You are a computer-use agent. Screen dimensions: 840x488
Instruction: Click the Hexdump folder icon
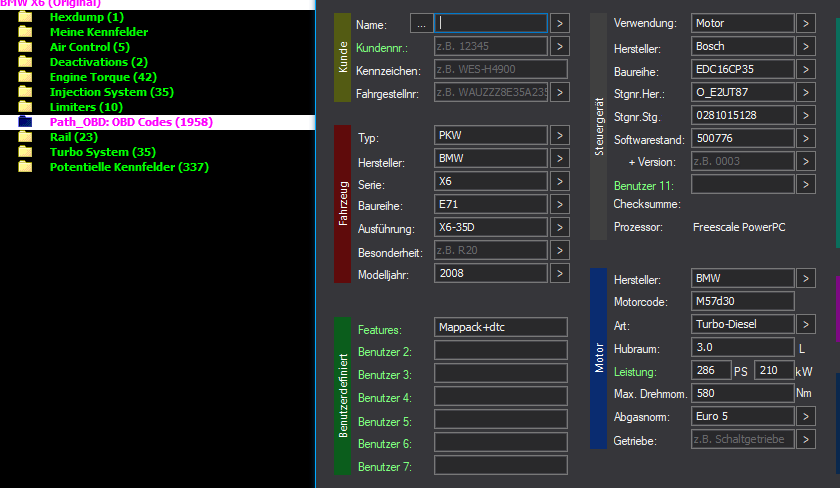point(25,17)
